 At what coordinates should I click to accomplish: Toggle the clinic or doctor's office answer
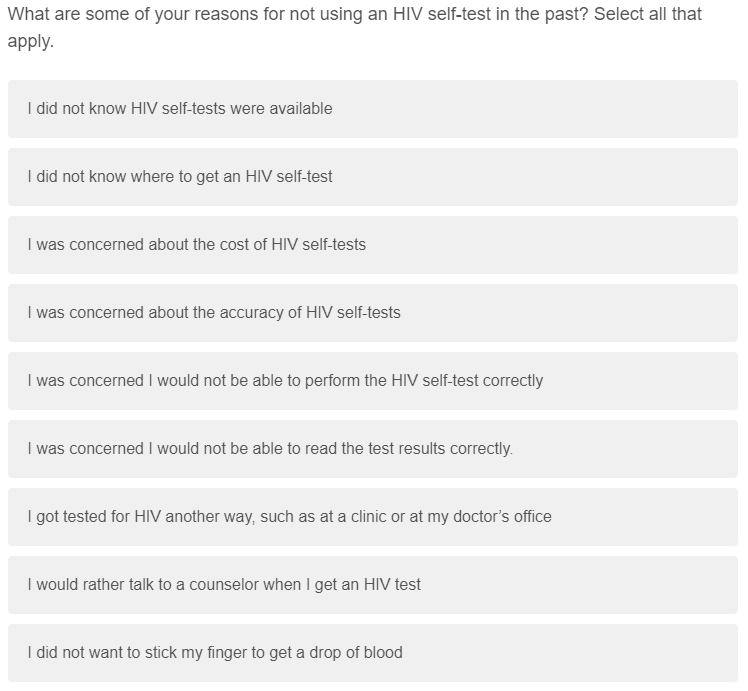372,517
